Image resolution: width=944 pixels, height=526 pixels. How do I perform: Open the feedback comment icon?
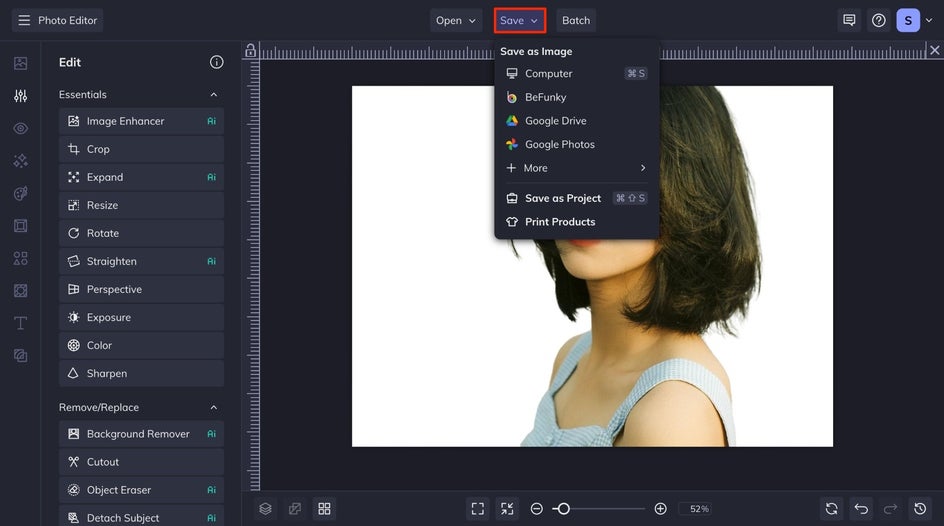[849, 20]
